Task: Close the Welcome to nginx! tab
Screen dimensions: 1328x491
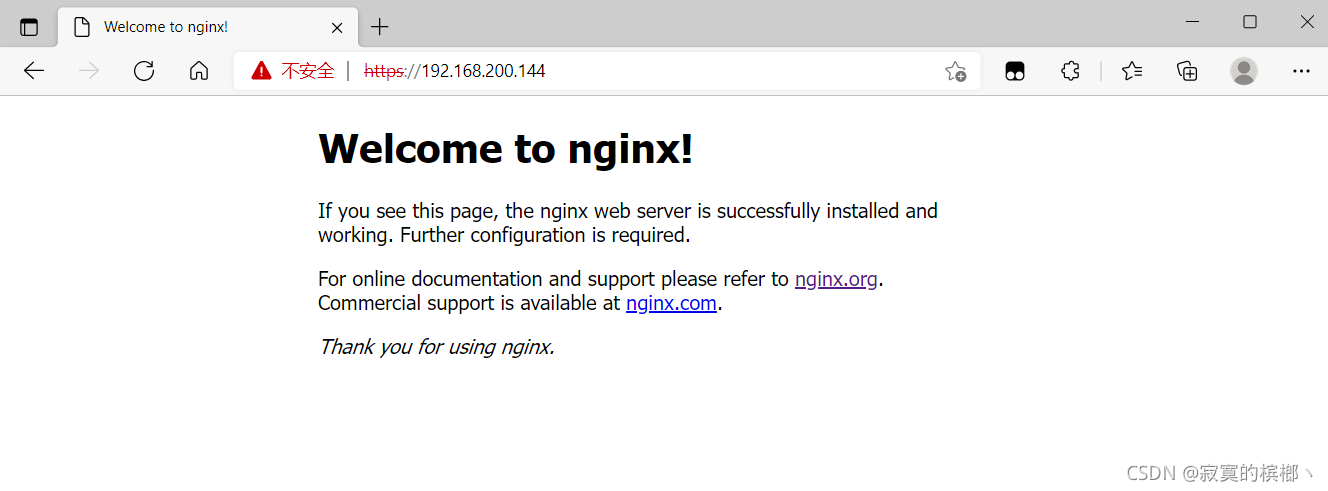Action: (337, 27)
